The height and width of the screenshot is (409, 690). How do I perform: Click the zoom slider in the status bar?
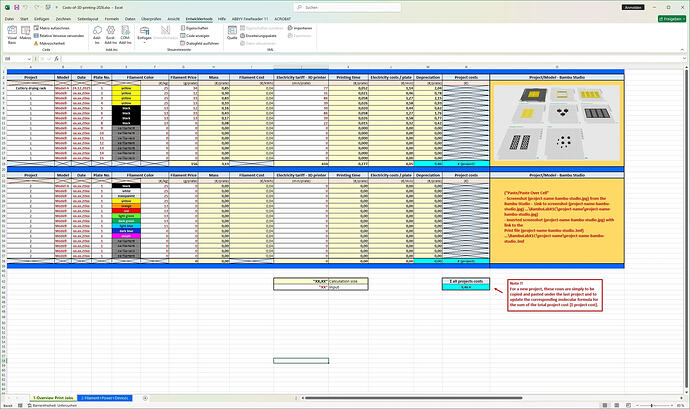click(x=652, y=405)
